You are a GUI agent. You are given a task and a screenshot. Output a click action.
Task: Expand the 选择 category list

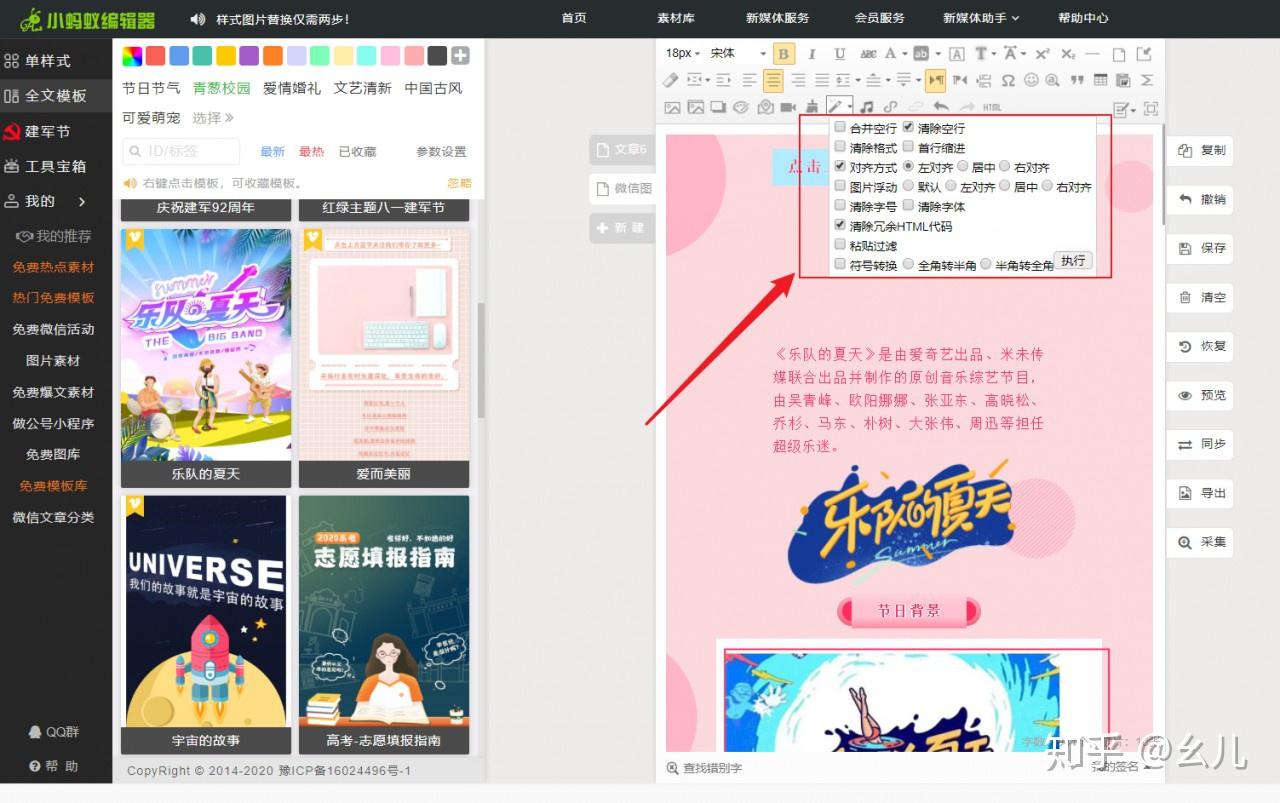(x=213, y=118)
